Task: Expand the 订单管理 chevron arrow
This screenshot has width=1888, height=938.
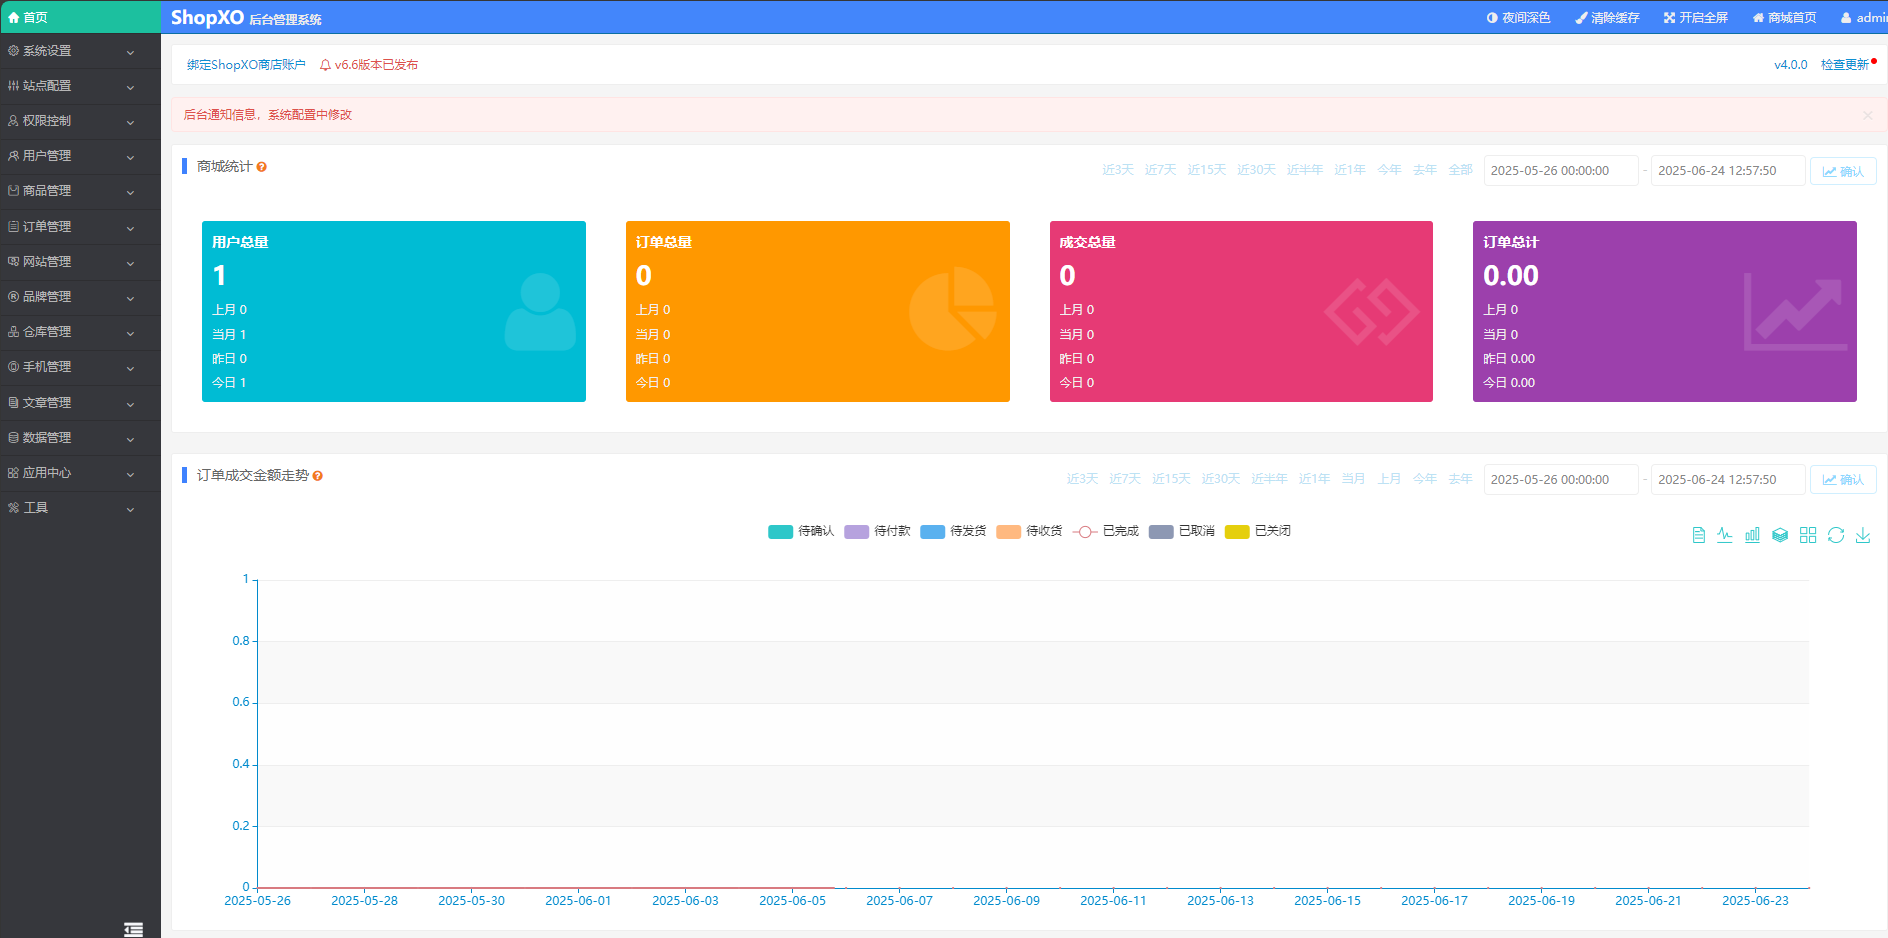Action: [130, 229]
